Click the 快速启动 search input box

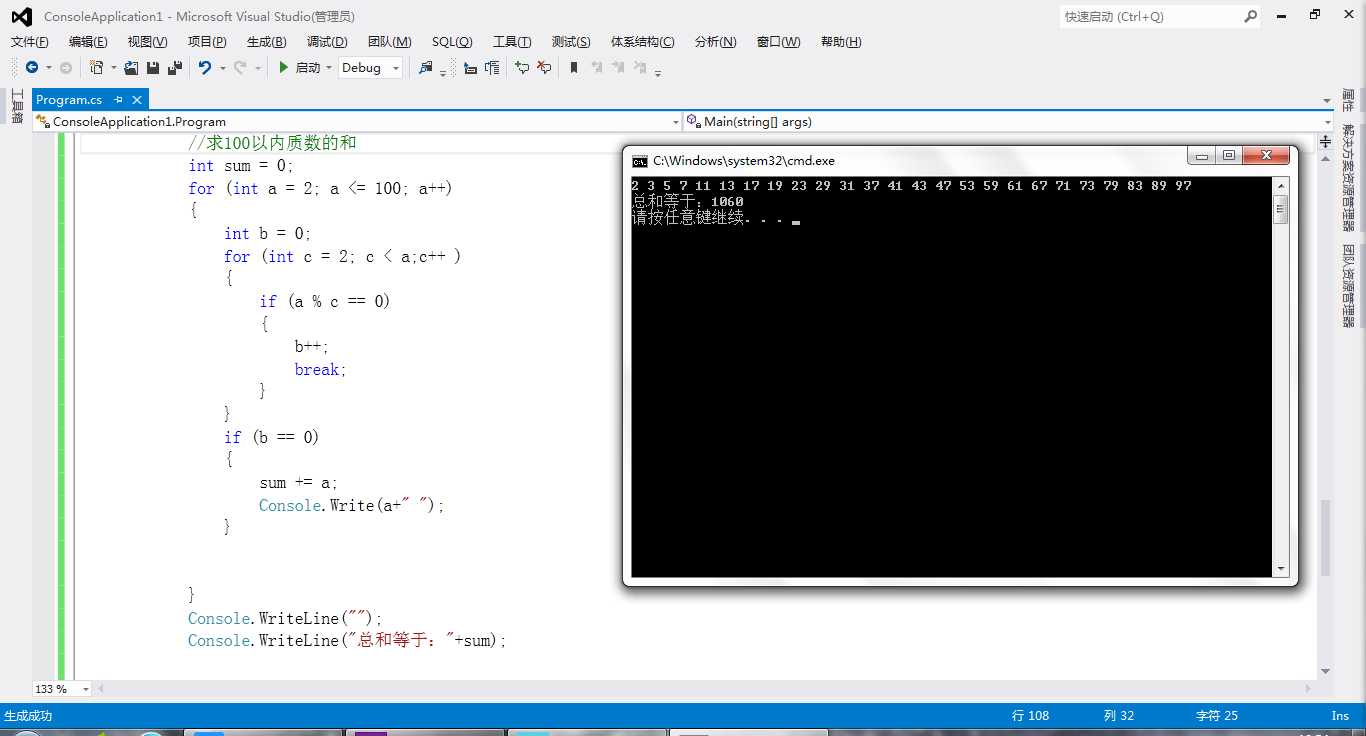[1150, 16]
